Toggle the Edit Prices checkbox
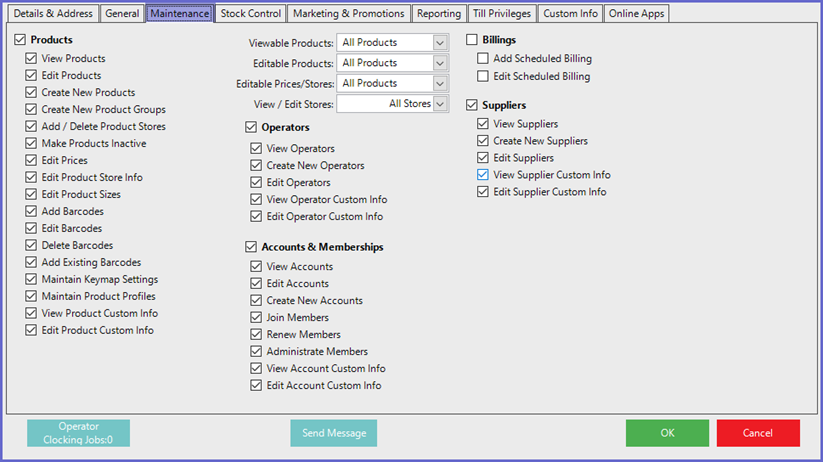Screen dimensions: 823x462 click(32, 161)
